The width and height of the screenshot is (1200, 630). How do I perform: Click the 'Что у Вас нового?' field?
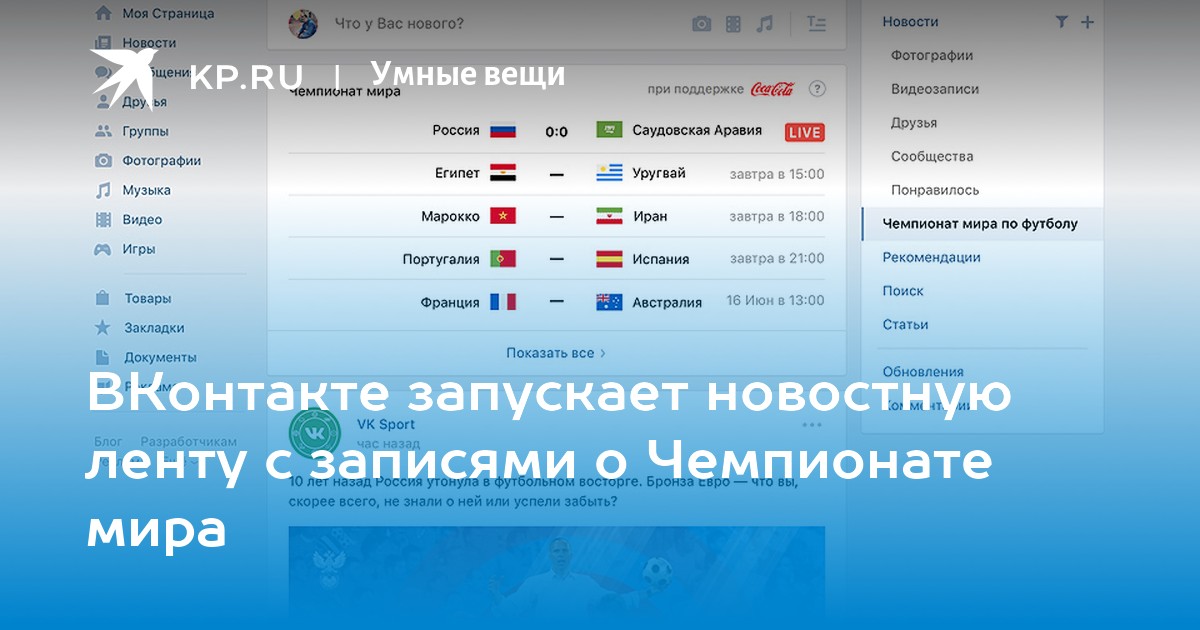tap(400, 24)
